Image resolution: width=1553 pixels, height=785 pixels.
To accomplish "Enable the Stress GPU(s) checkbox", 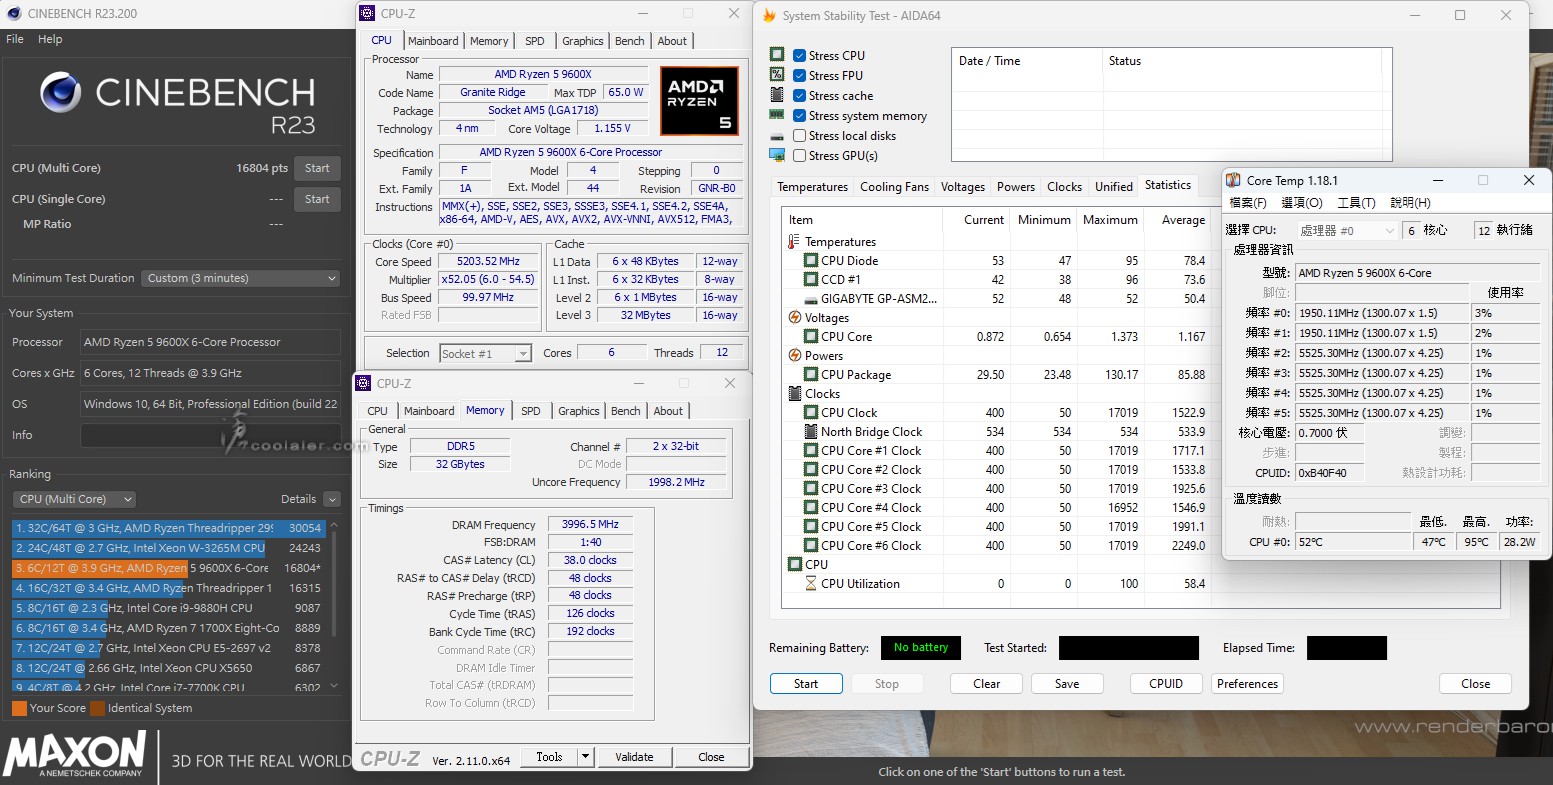I will [x=799, y=156].
